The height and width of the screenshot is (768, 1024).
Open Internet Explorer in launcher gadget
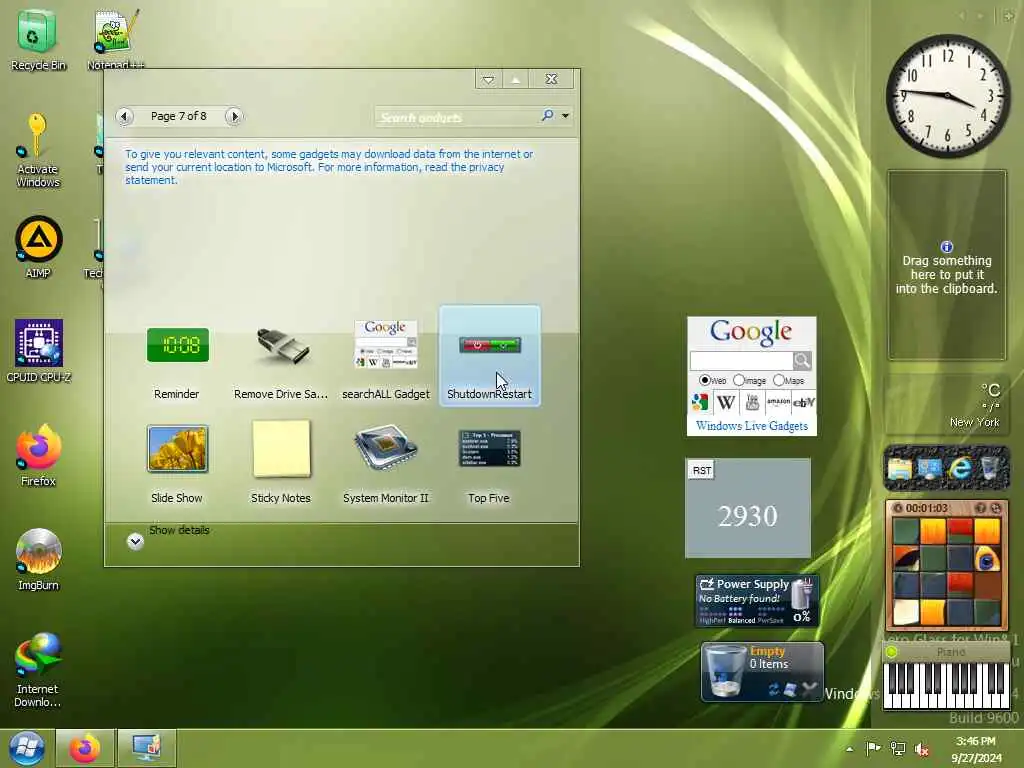pyautogui.click(x=960, y=469)
